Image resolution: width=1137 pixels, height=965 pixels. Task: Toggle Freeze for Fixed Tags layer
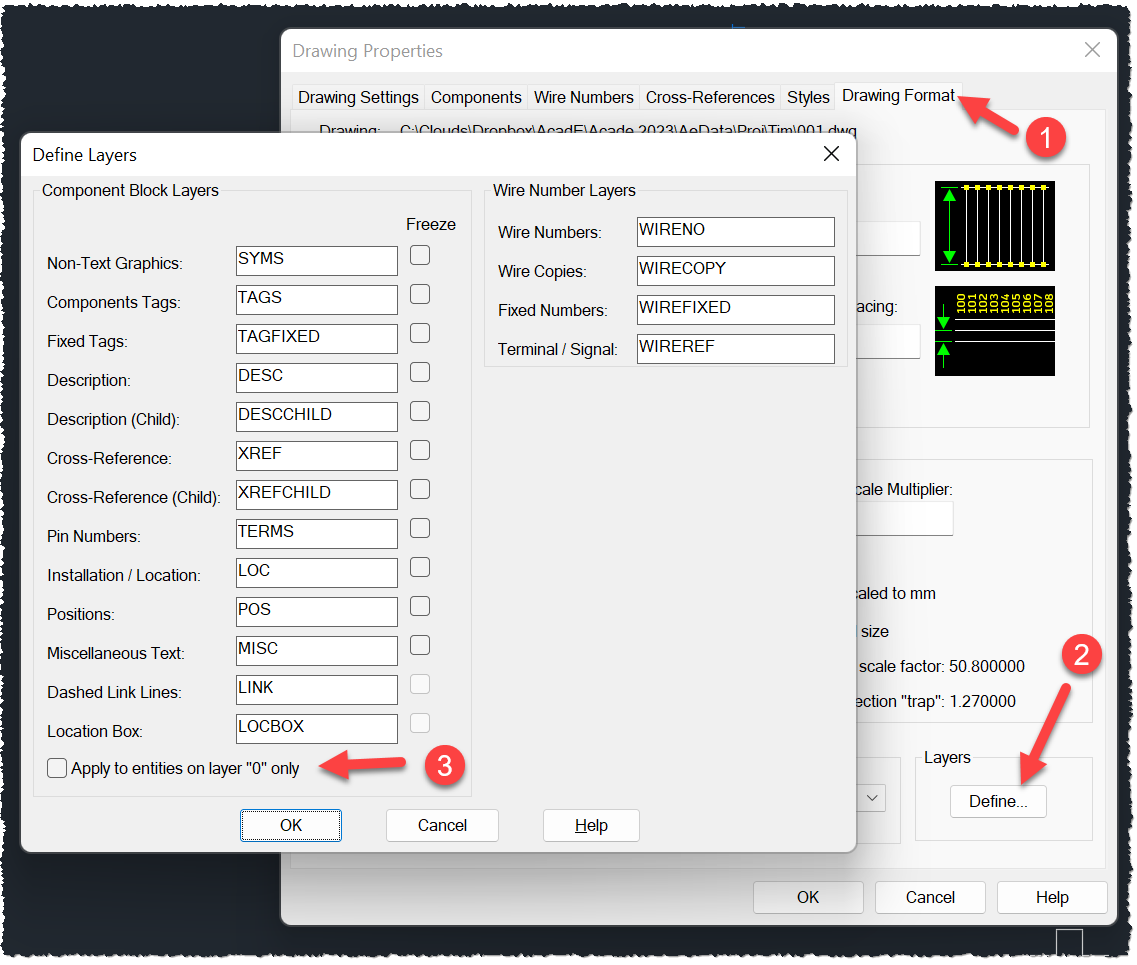point(420,334)
